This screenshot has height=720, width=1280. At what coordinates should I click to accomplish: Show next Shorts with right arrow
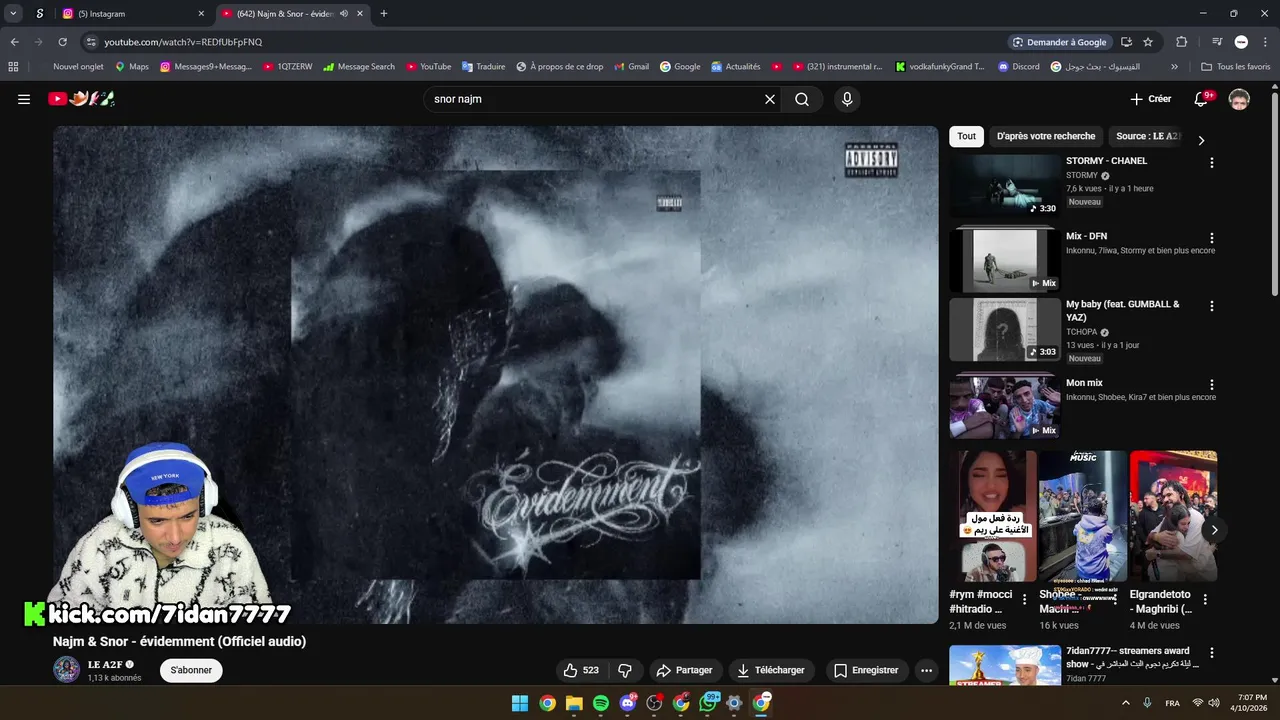pyautogui.click(x=1214, y=530)
